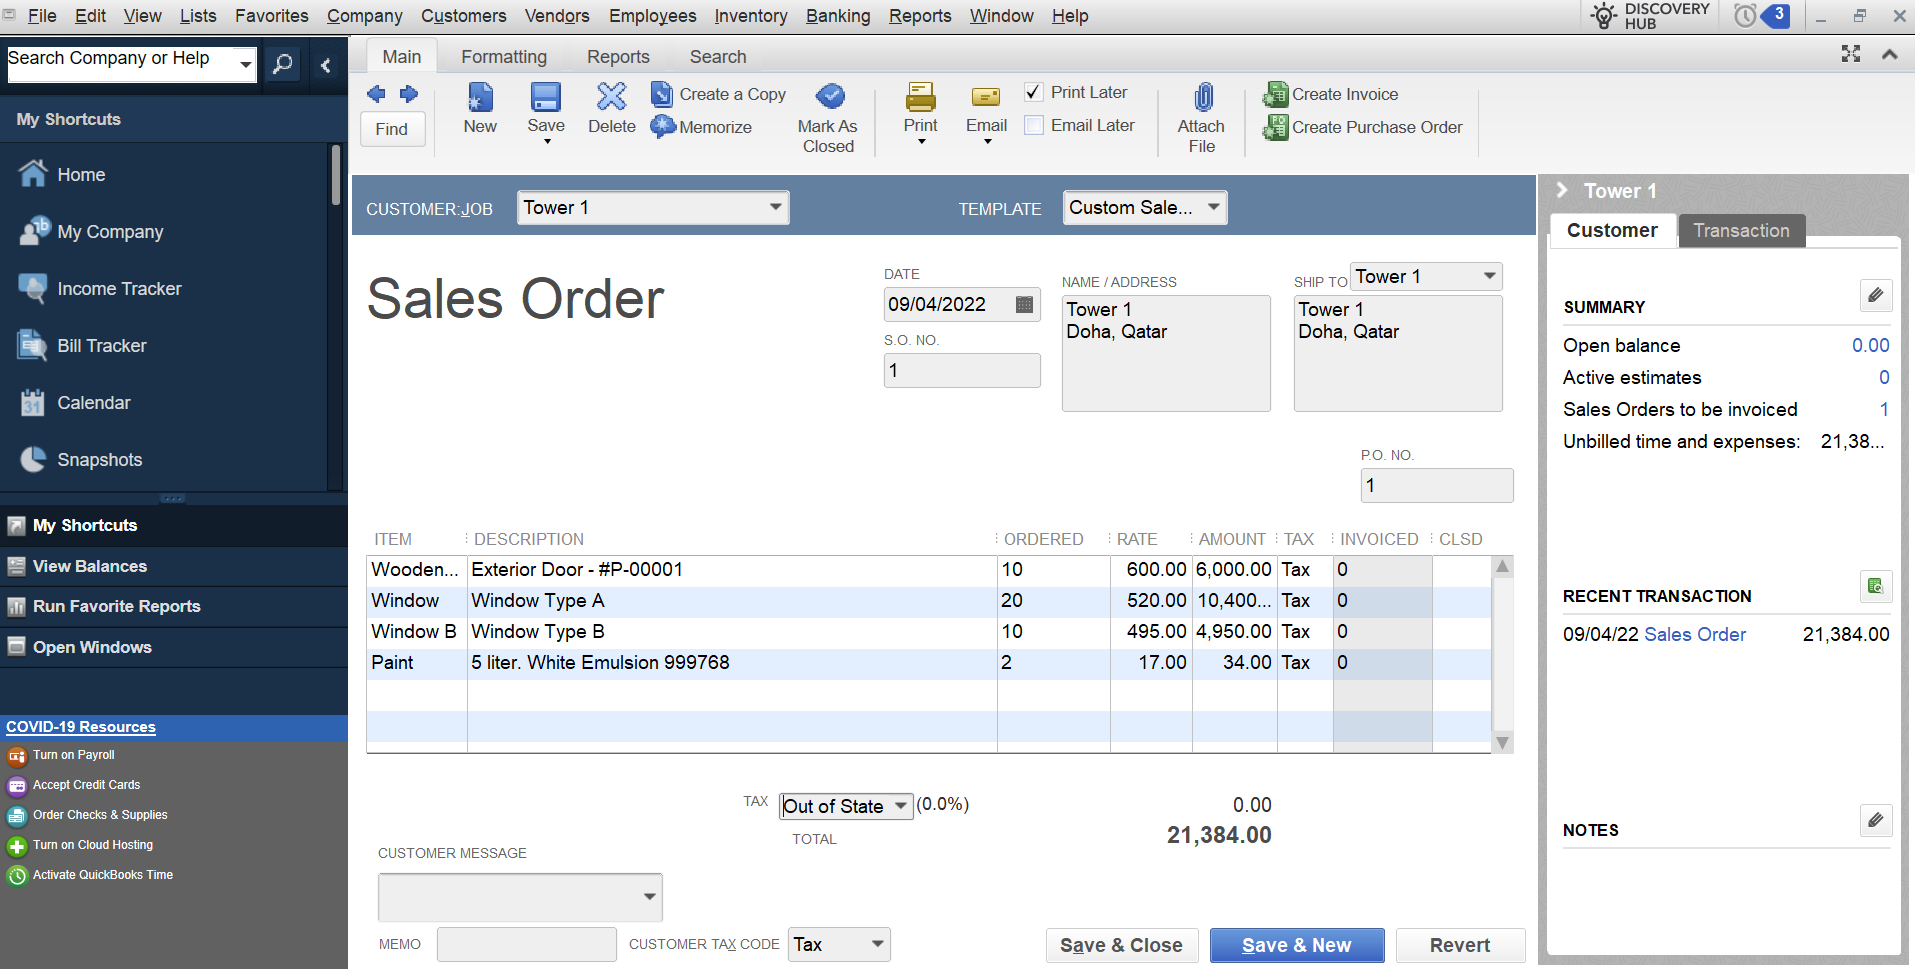
Task: Click the Revert button
Action: 1460,945
